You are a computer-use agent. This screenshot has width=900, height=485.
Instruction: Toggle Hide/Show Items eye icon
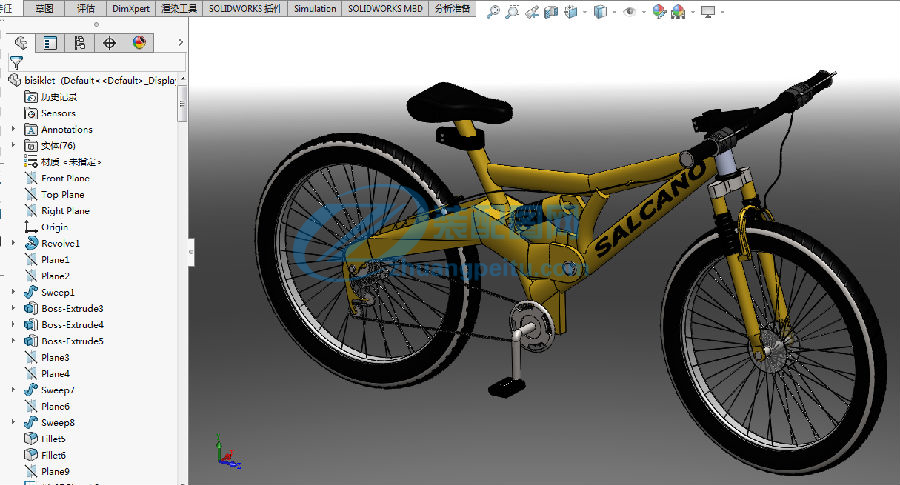pyautogui.click(x=630, y=11)
